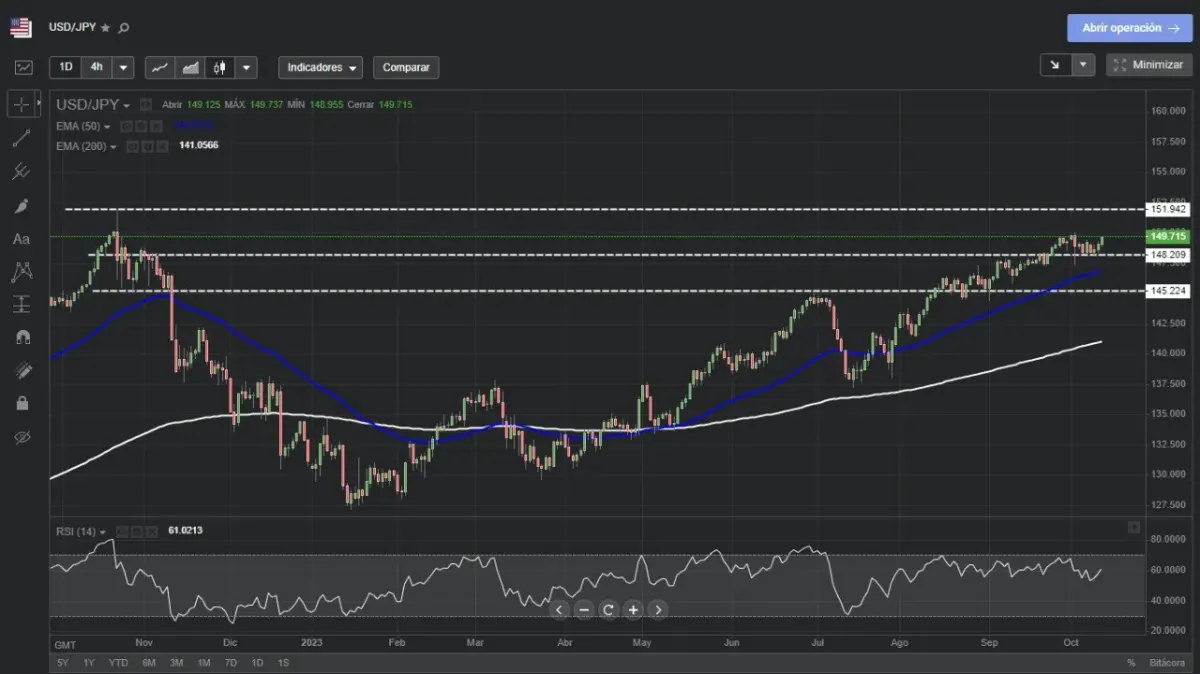
Task: Remove the RSI (14) indicator
Action: click(151, 532)
